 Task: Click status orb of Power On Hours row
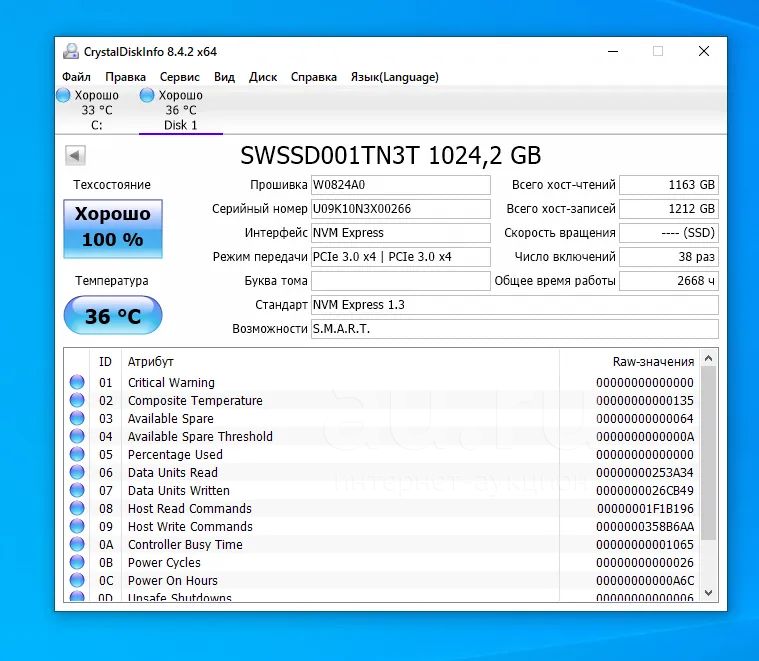[x=77, y=580]
